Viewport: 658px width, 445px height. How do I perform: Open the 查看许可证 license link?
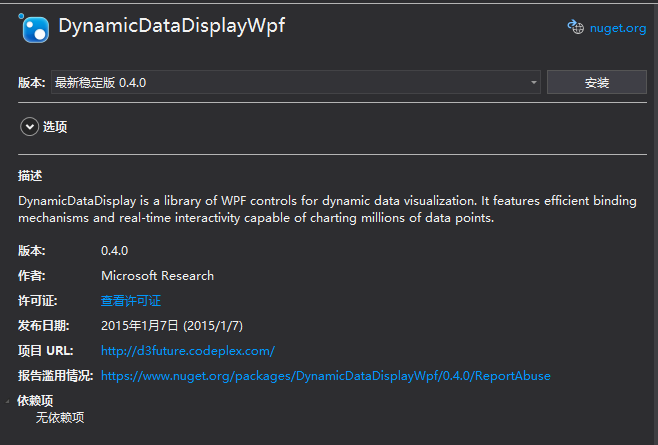click(131, 301)
